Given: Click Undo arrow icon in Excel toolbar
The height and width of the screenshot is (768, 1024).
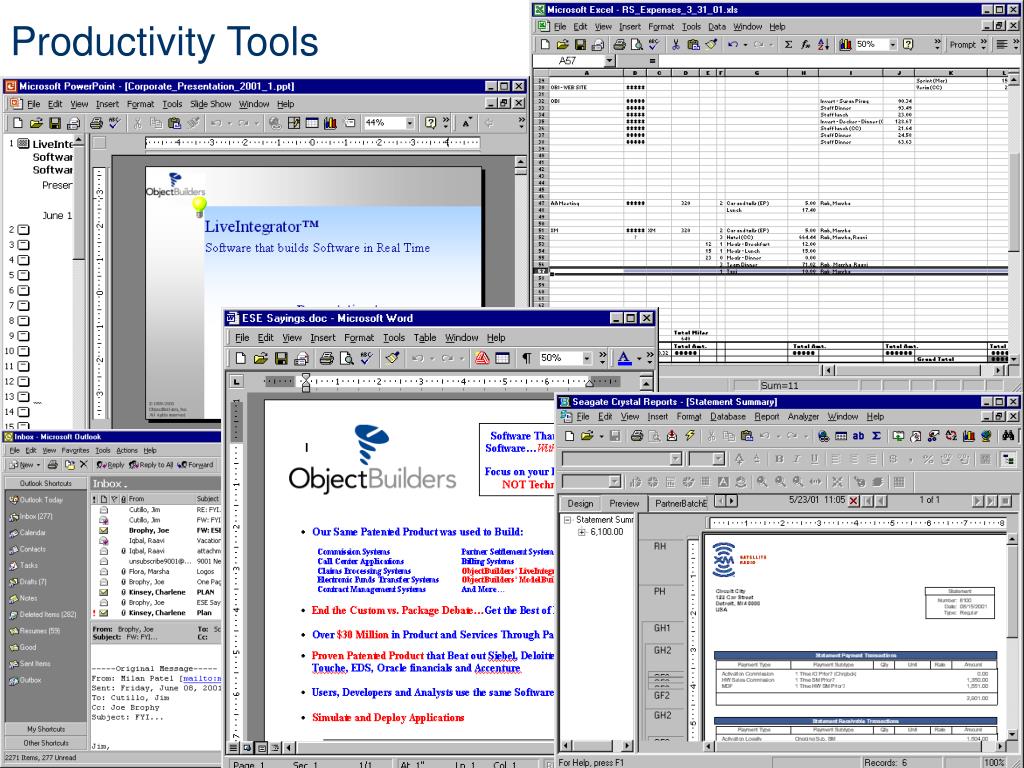Looking at the screenshot, I should (733, 44).
